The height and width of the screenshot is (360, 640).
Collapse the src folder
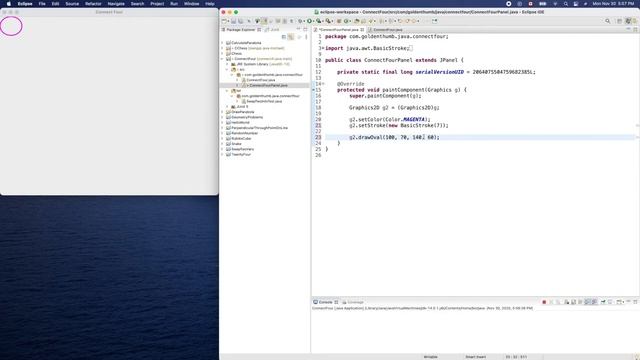click(228, 69)
